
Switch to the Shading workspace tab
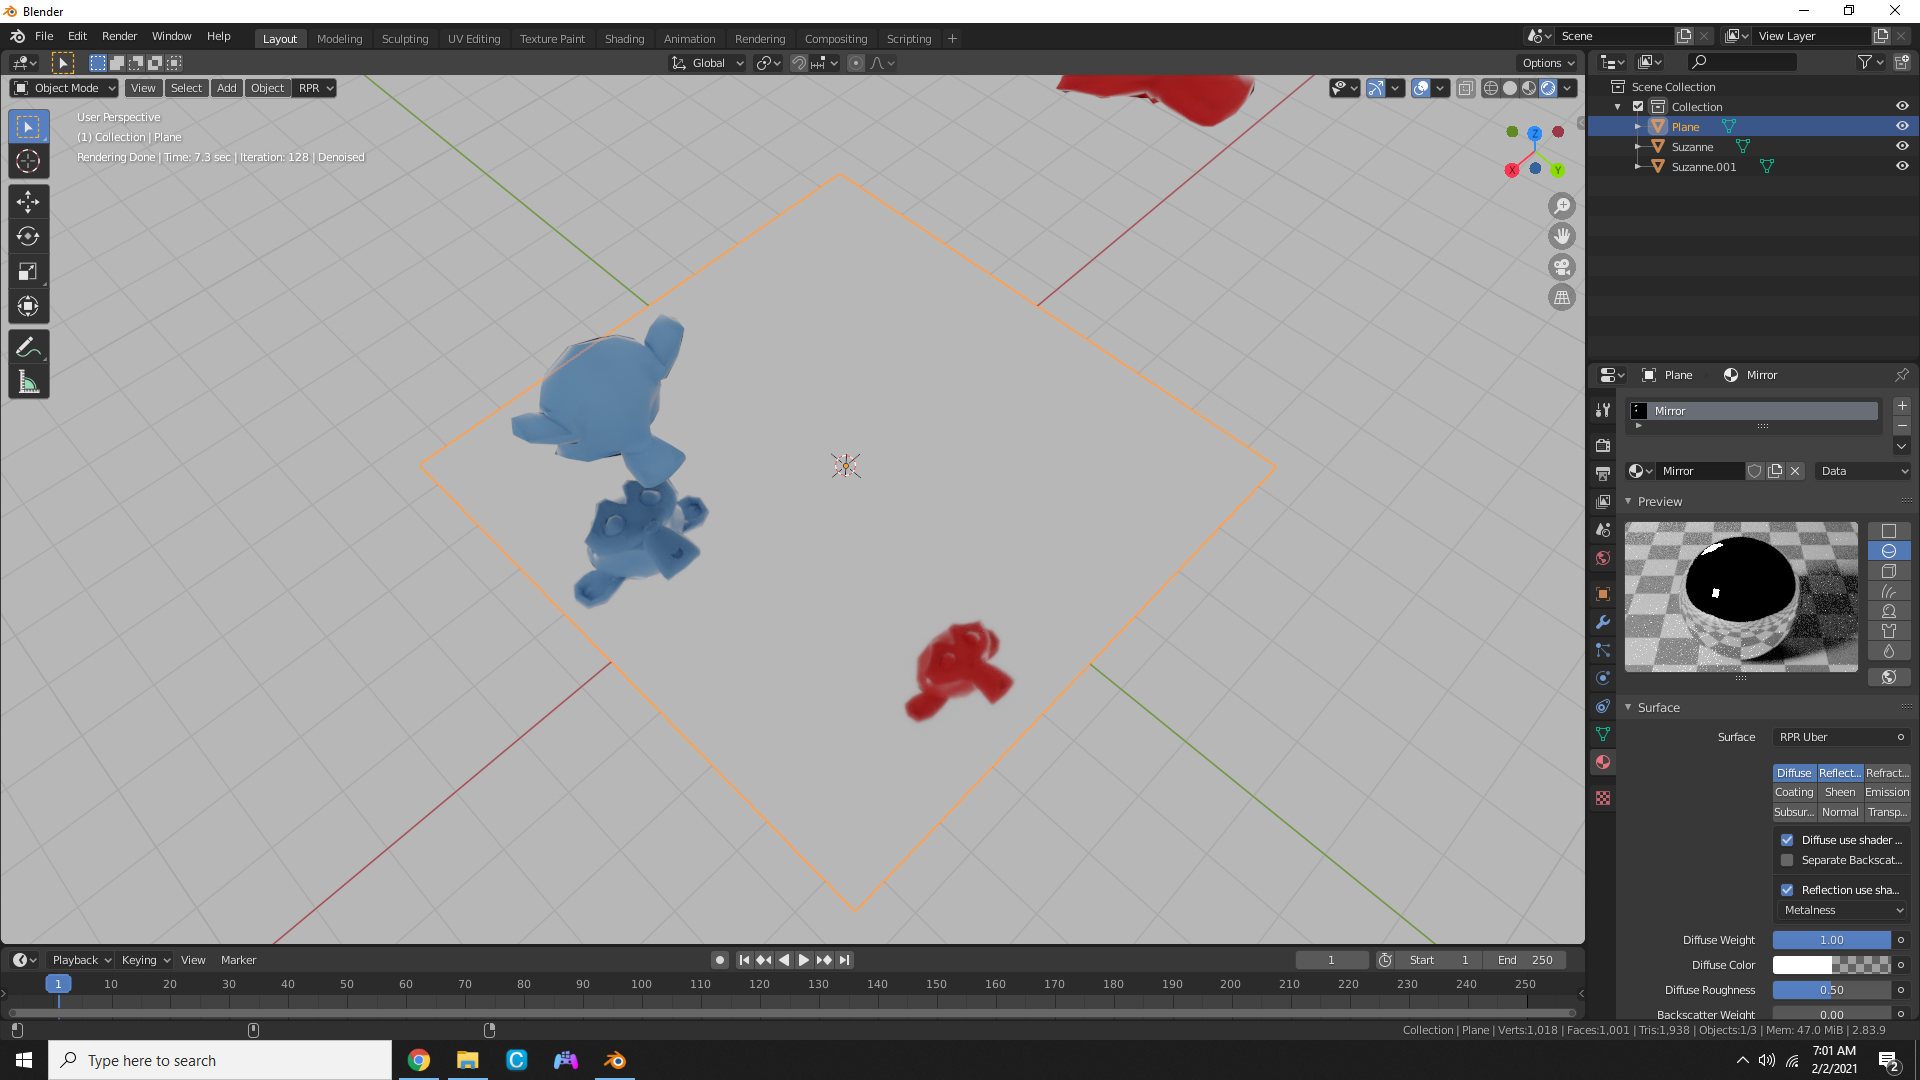coord(624,39)
